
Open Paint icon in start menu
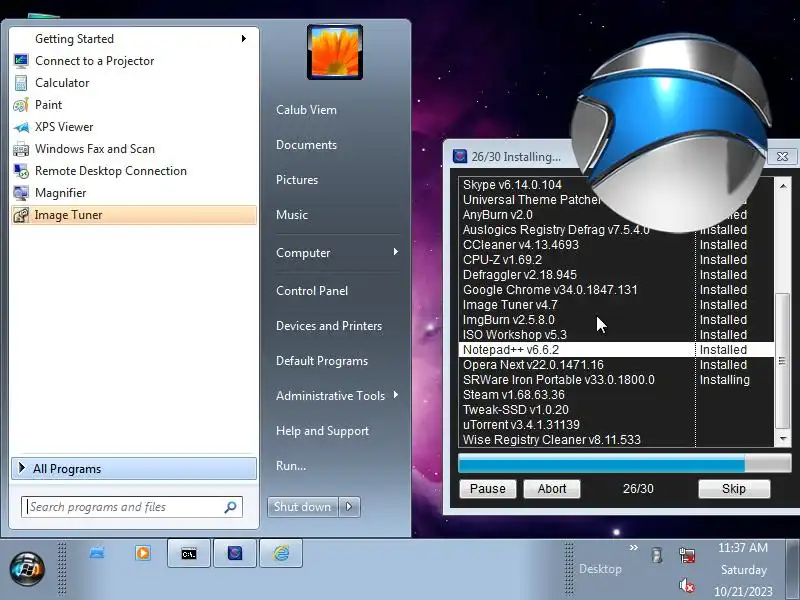tap(21, 105)
